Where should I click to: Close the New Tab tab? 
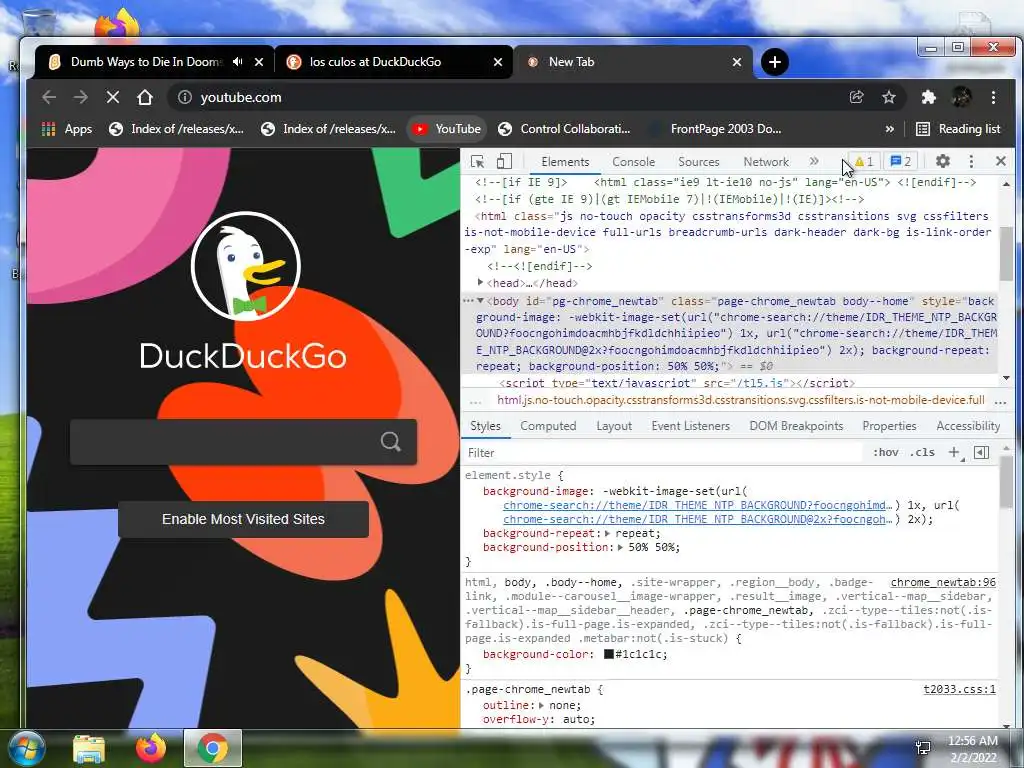tap(737, 62)
